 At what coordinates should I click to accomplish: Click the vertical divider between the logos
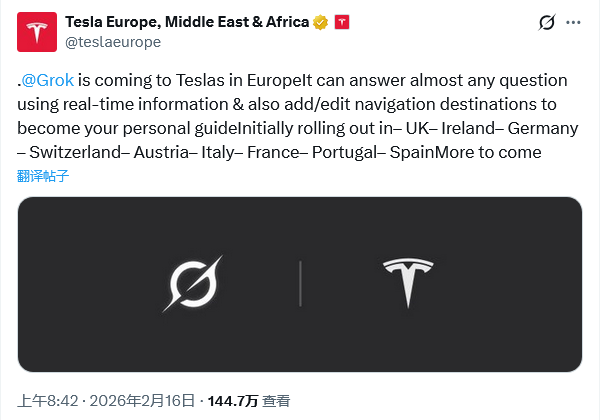coord(300,283)
